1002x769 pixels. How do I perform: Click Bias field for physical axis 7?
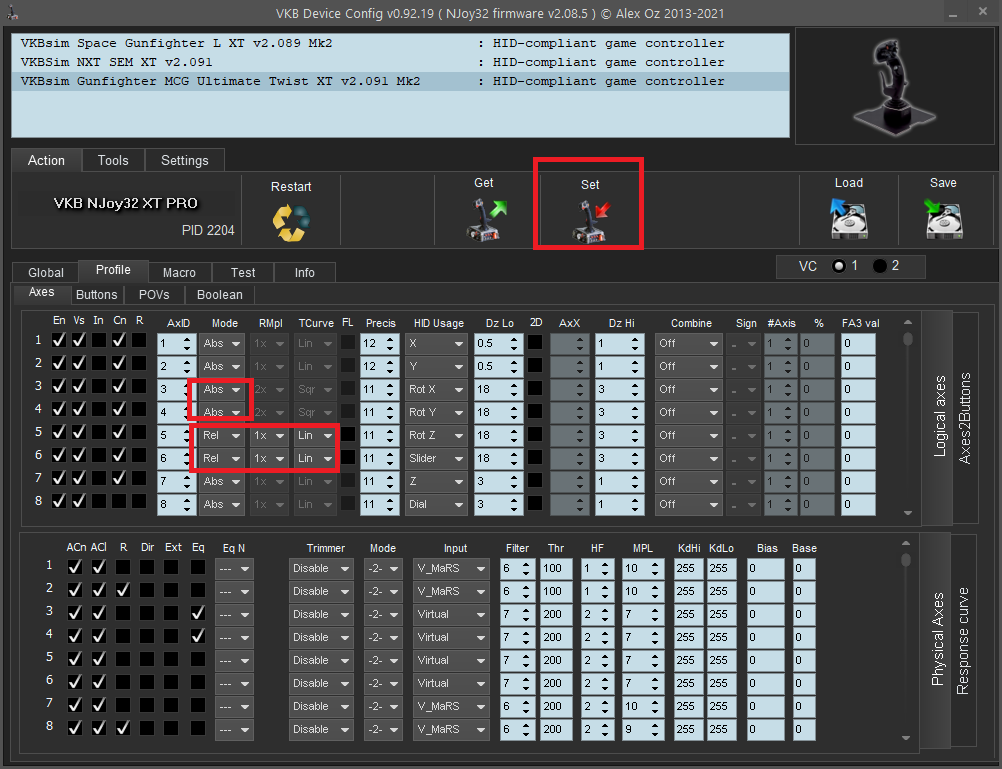[x=765, y=706]
